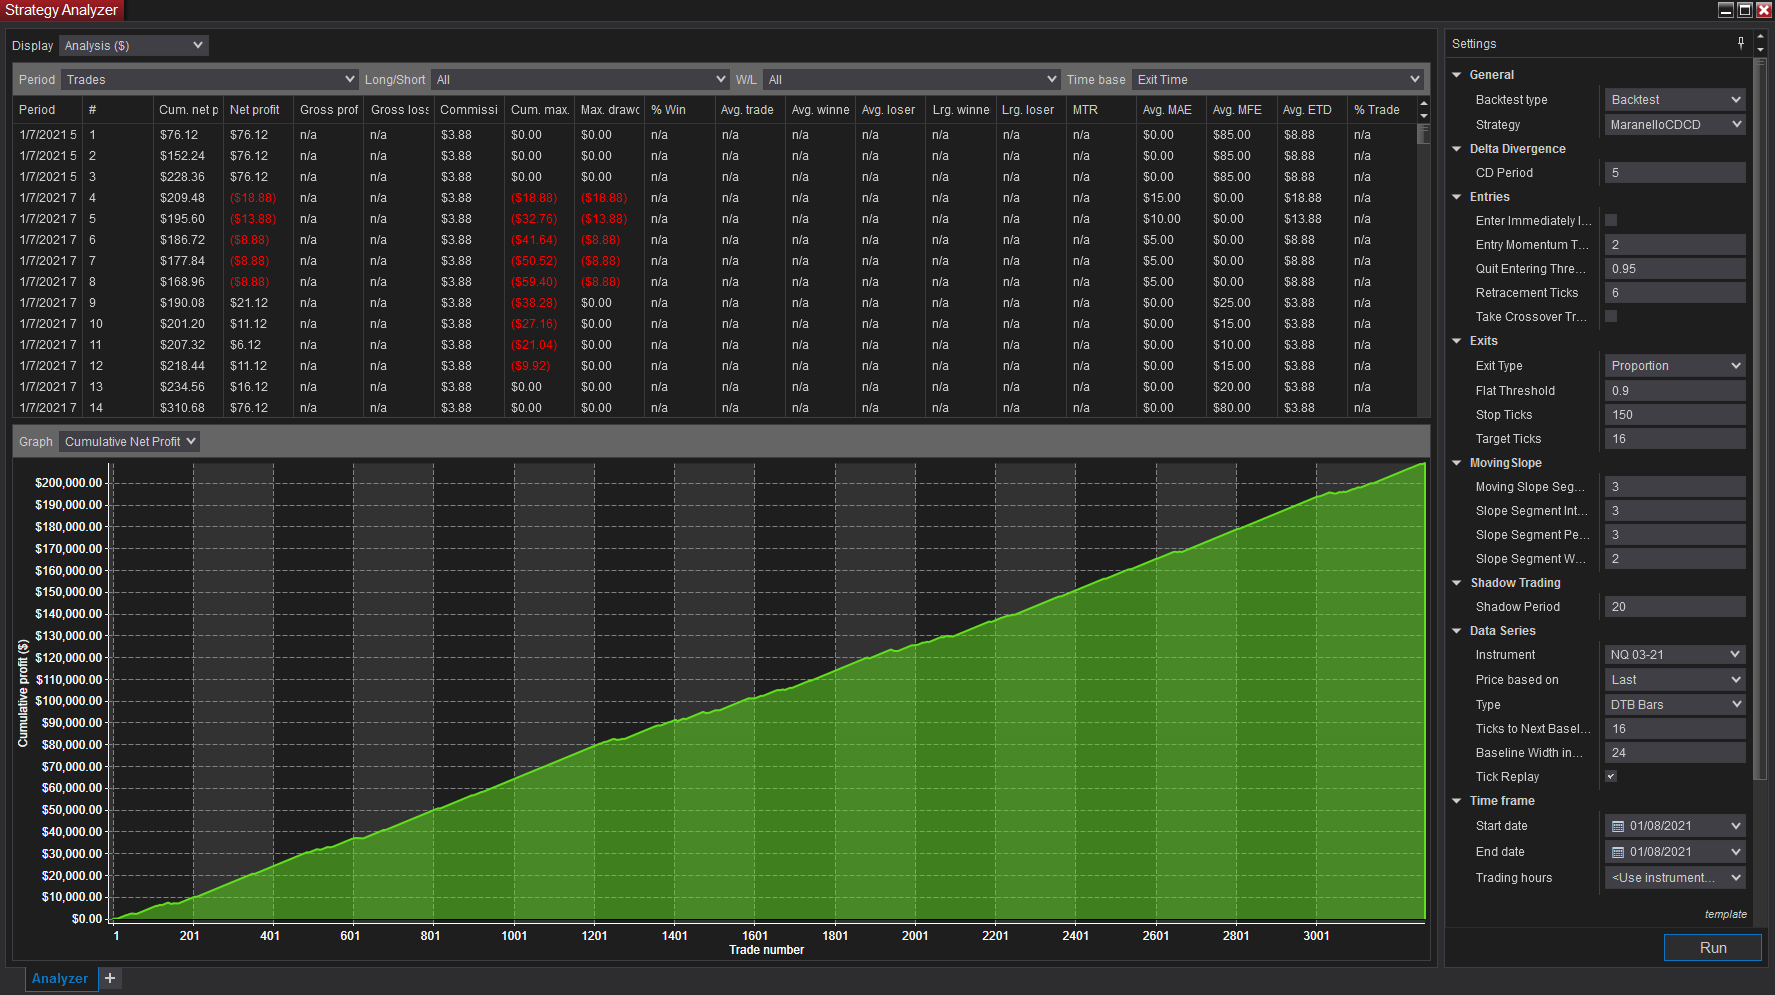Sort by the MTR column header
Viewport: 1775px width, 995px height.
pos(1101,110)
